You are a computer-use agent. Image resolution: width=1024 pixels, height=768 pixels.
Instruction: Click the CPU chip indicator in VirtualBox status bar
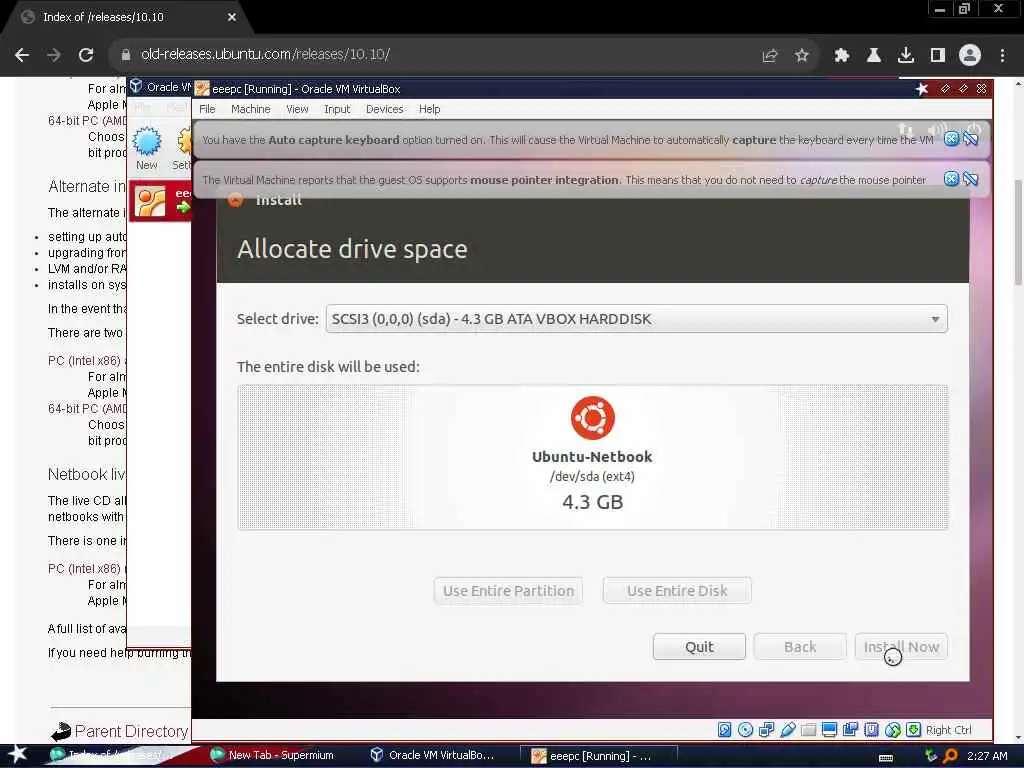(871, 729)
